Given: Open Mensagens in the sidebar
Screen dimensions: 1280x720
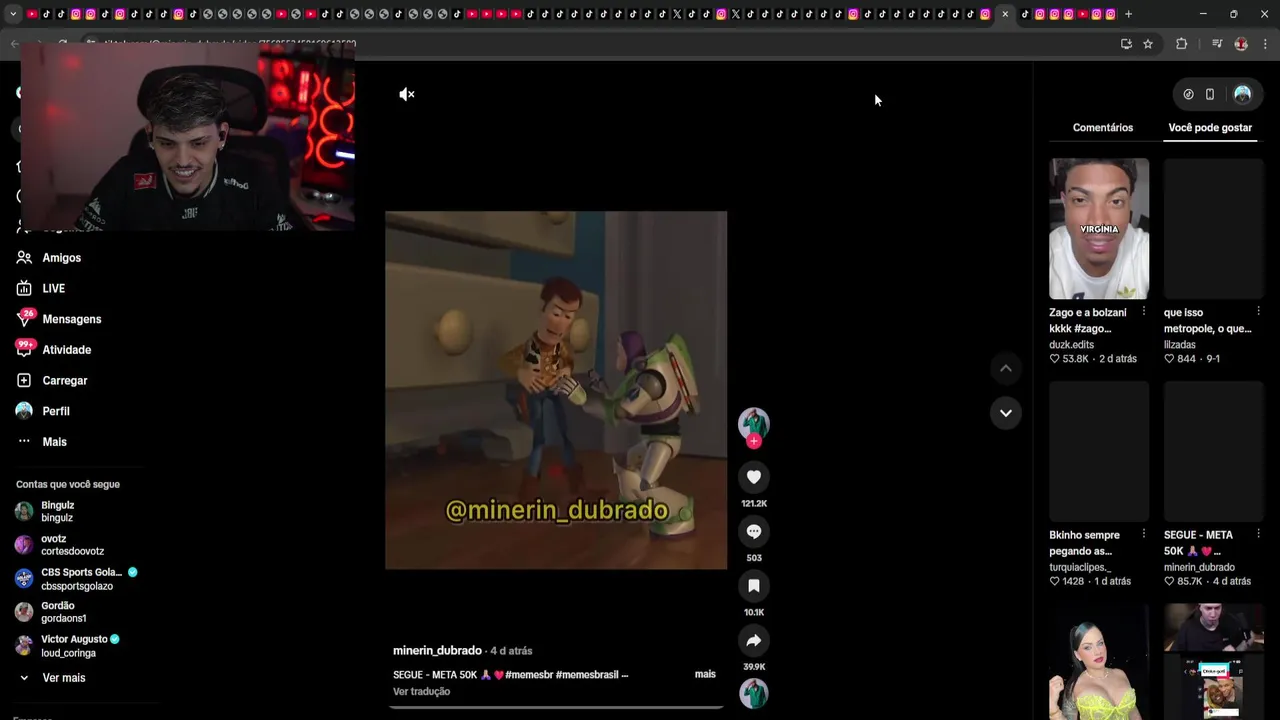Looking at the screenshot, I should click(72, 319).
